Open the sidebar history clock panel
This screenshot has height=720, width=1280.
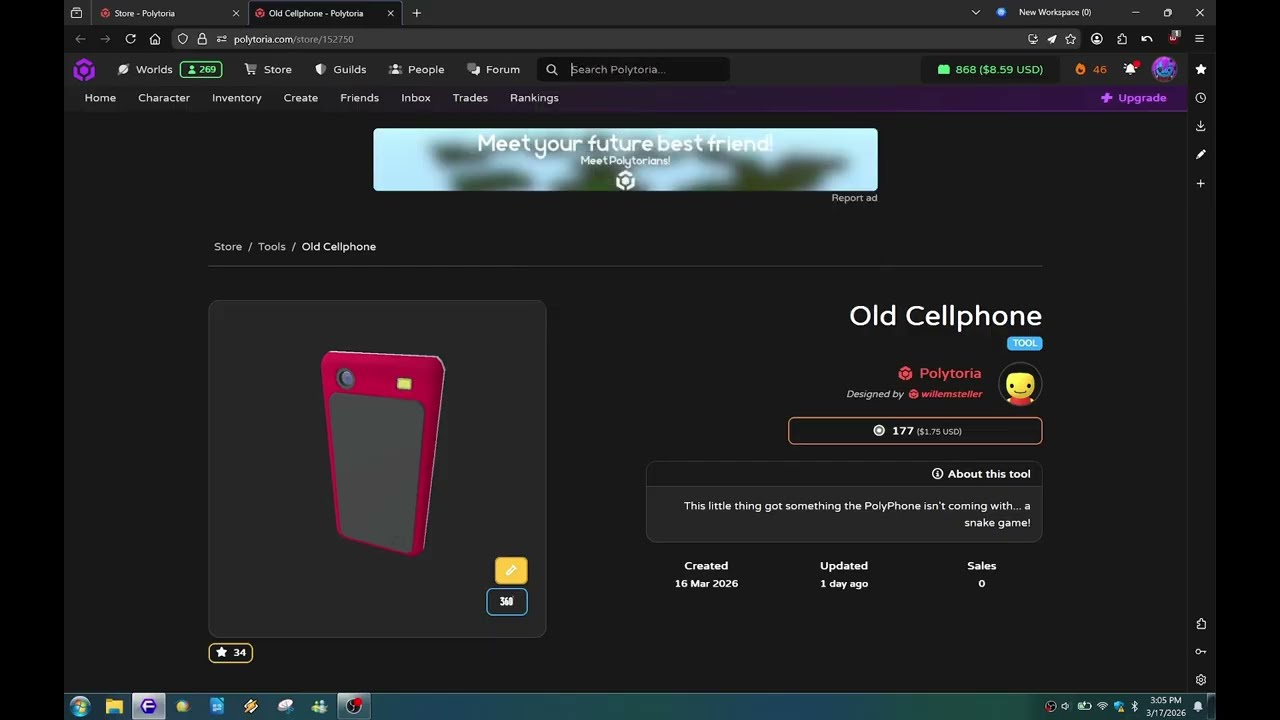coord(1201,98)
